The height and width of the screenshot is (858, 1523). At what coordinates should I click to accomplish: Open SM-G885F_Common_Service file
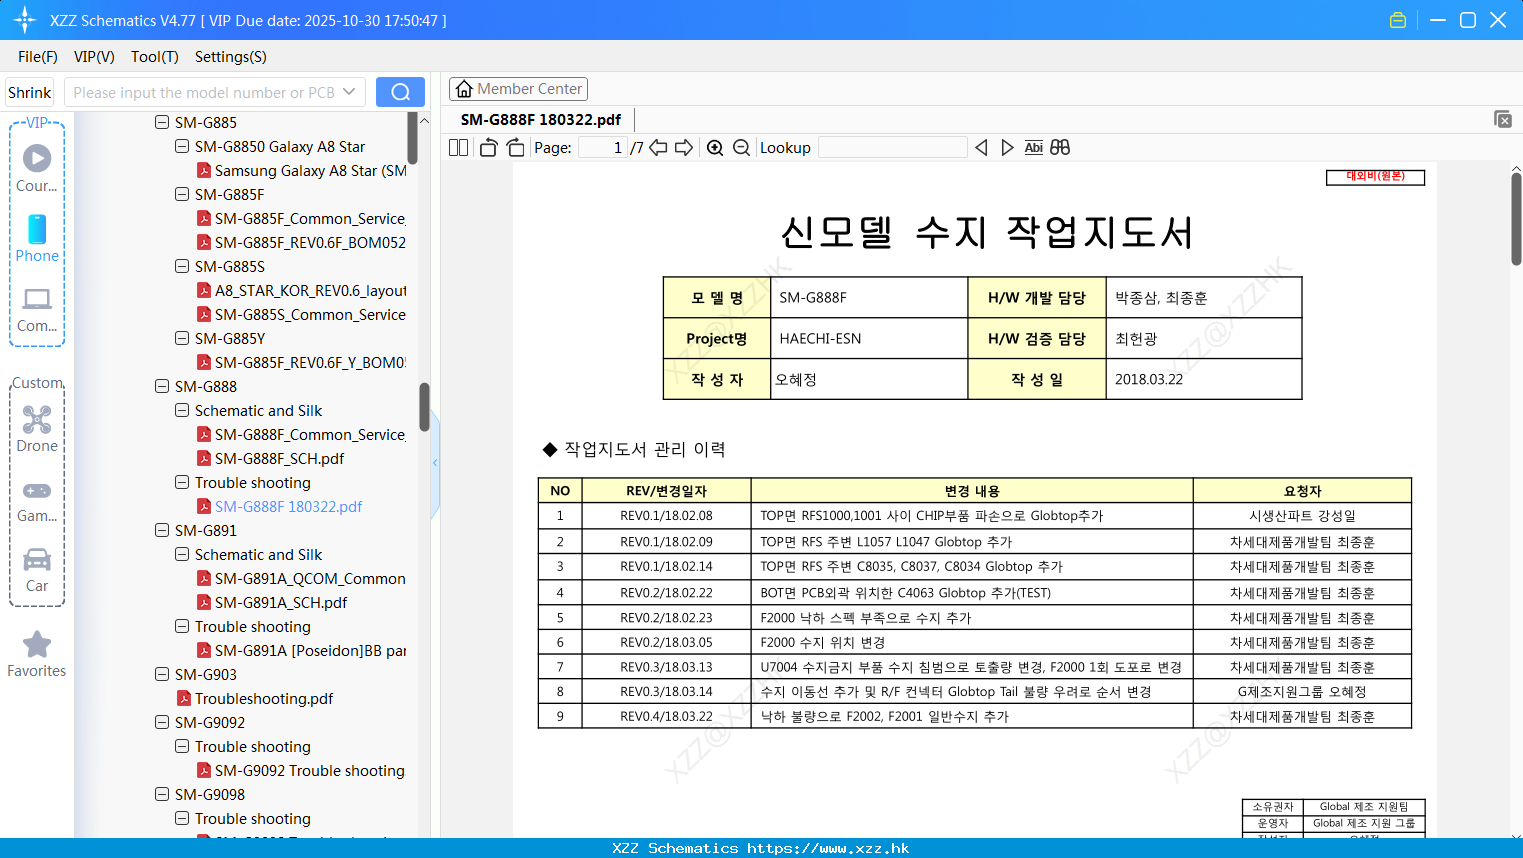click(x=310, y=218)
